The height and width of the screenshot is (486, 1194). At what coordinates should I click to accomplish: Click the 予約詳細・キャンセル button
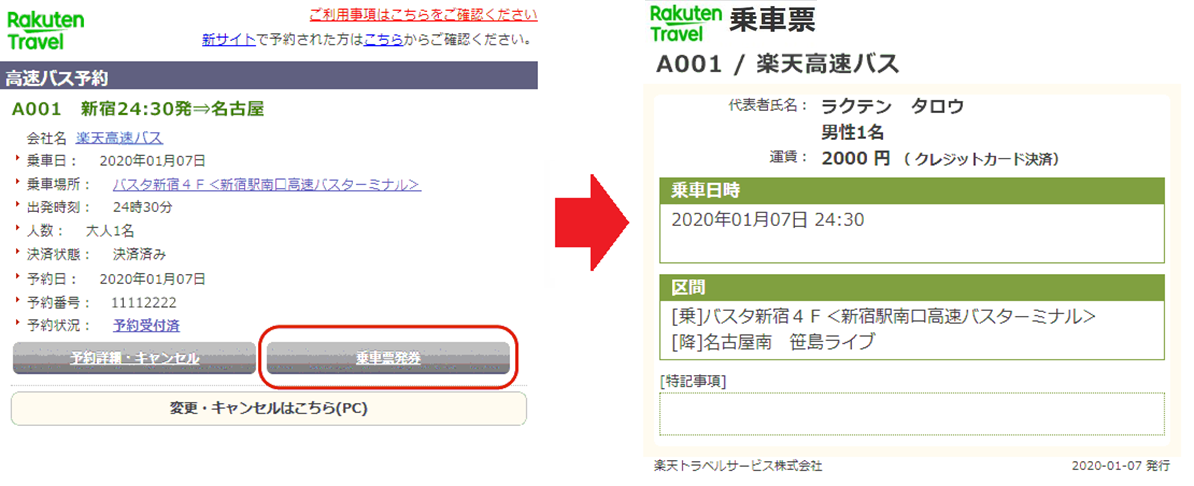point(134,358)
